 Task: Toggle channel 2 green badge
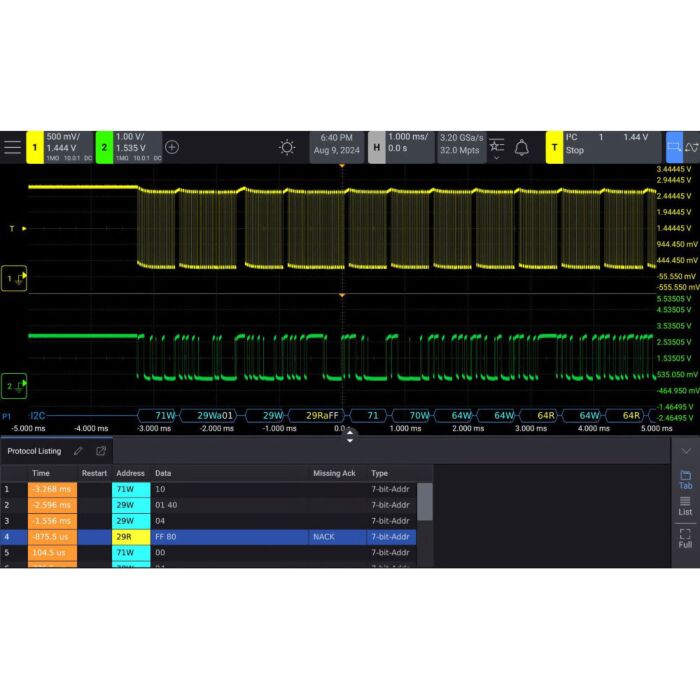coord(104,147)
